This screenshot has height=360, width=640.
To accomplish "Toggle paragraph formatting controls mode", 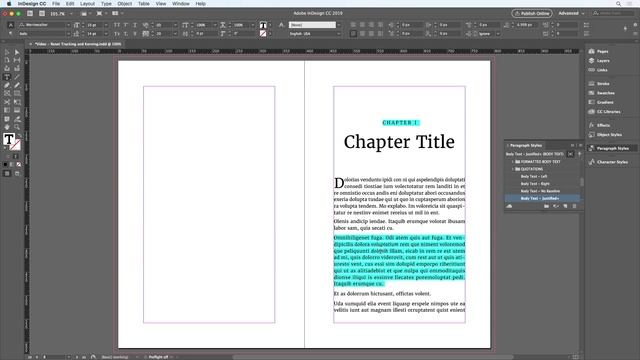I will pos(11,33).
